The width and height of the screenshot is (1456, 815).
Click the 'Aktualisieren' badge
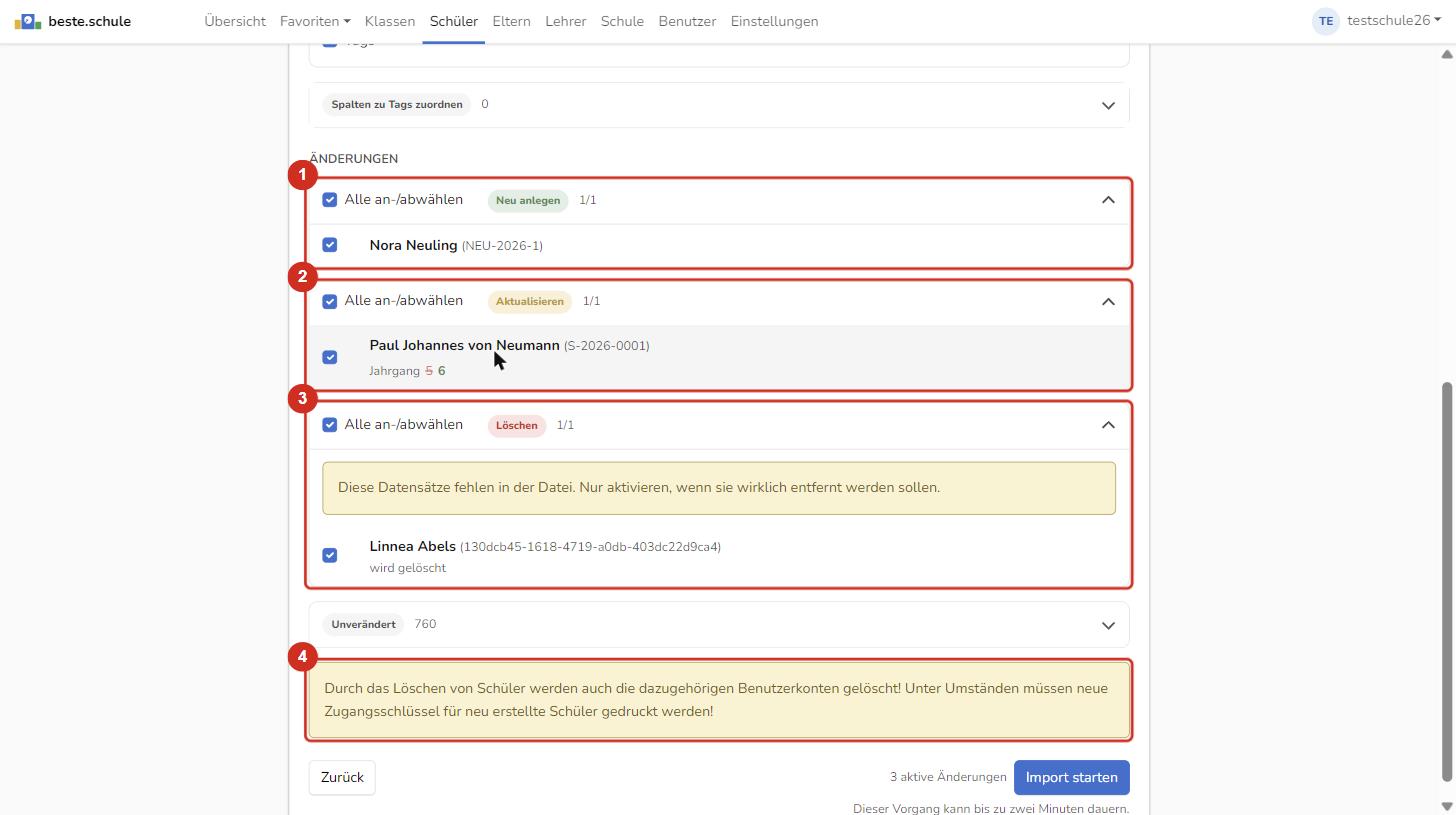[x=530, y=301]
